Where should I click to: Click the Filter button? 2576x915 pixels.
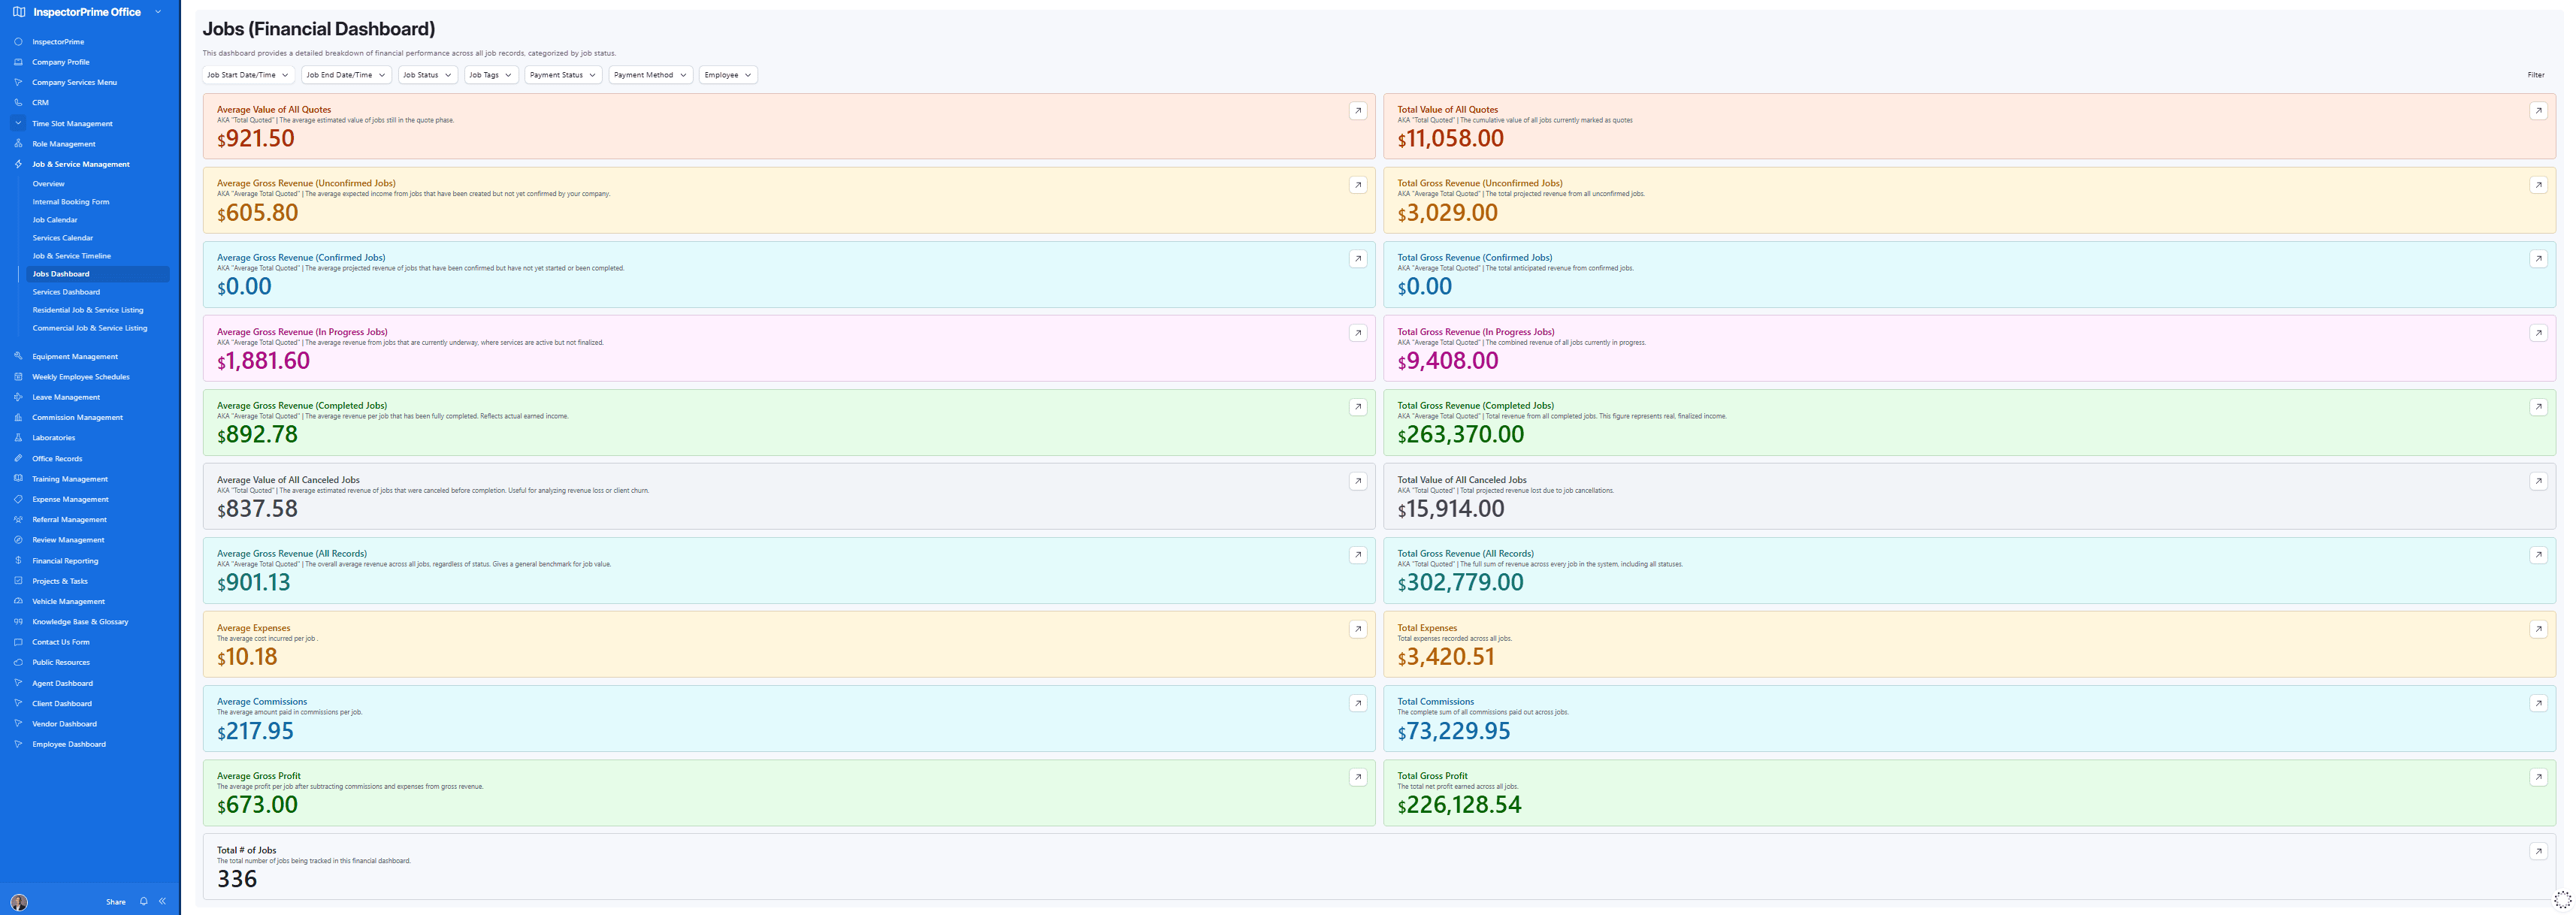pyautogui.click(x=2536, y=74)
